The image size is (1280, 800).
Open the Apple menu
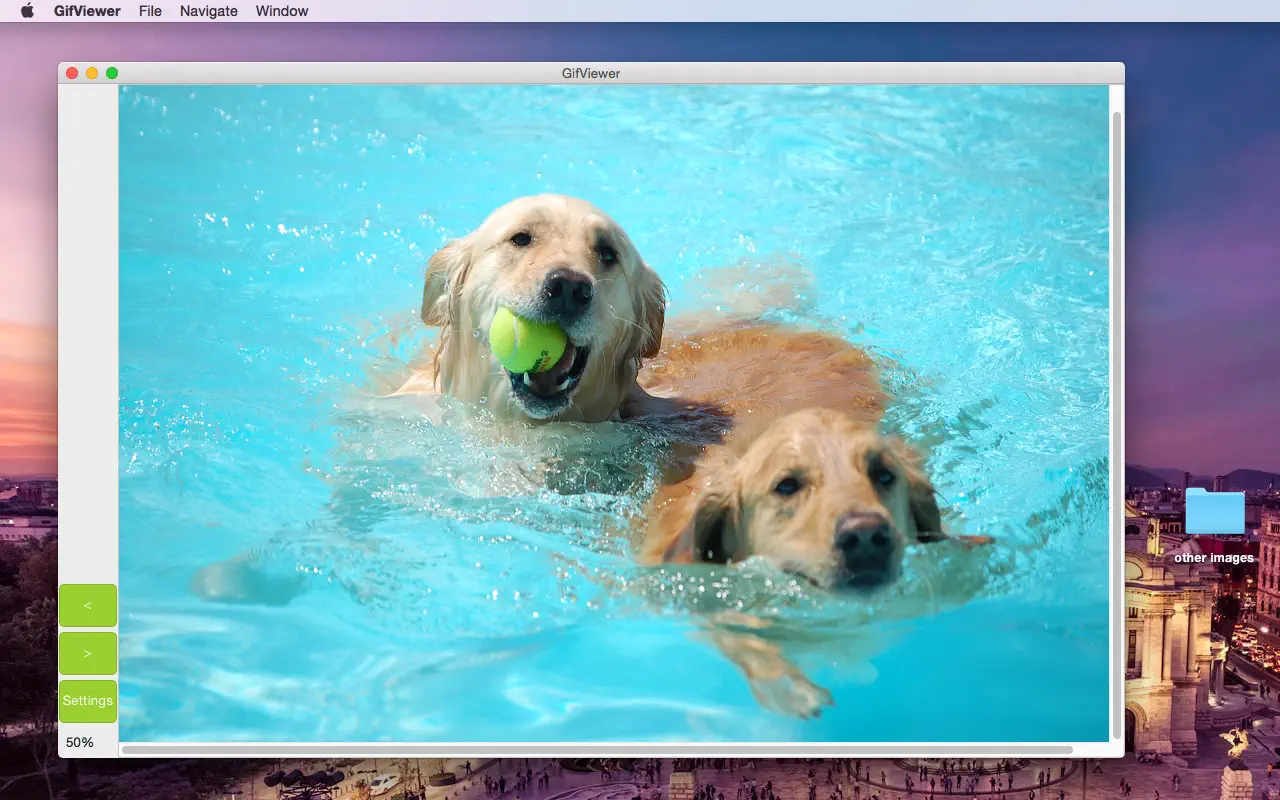click(26, 11)
